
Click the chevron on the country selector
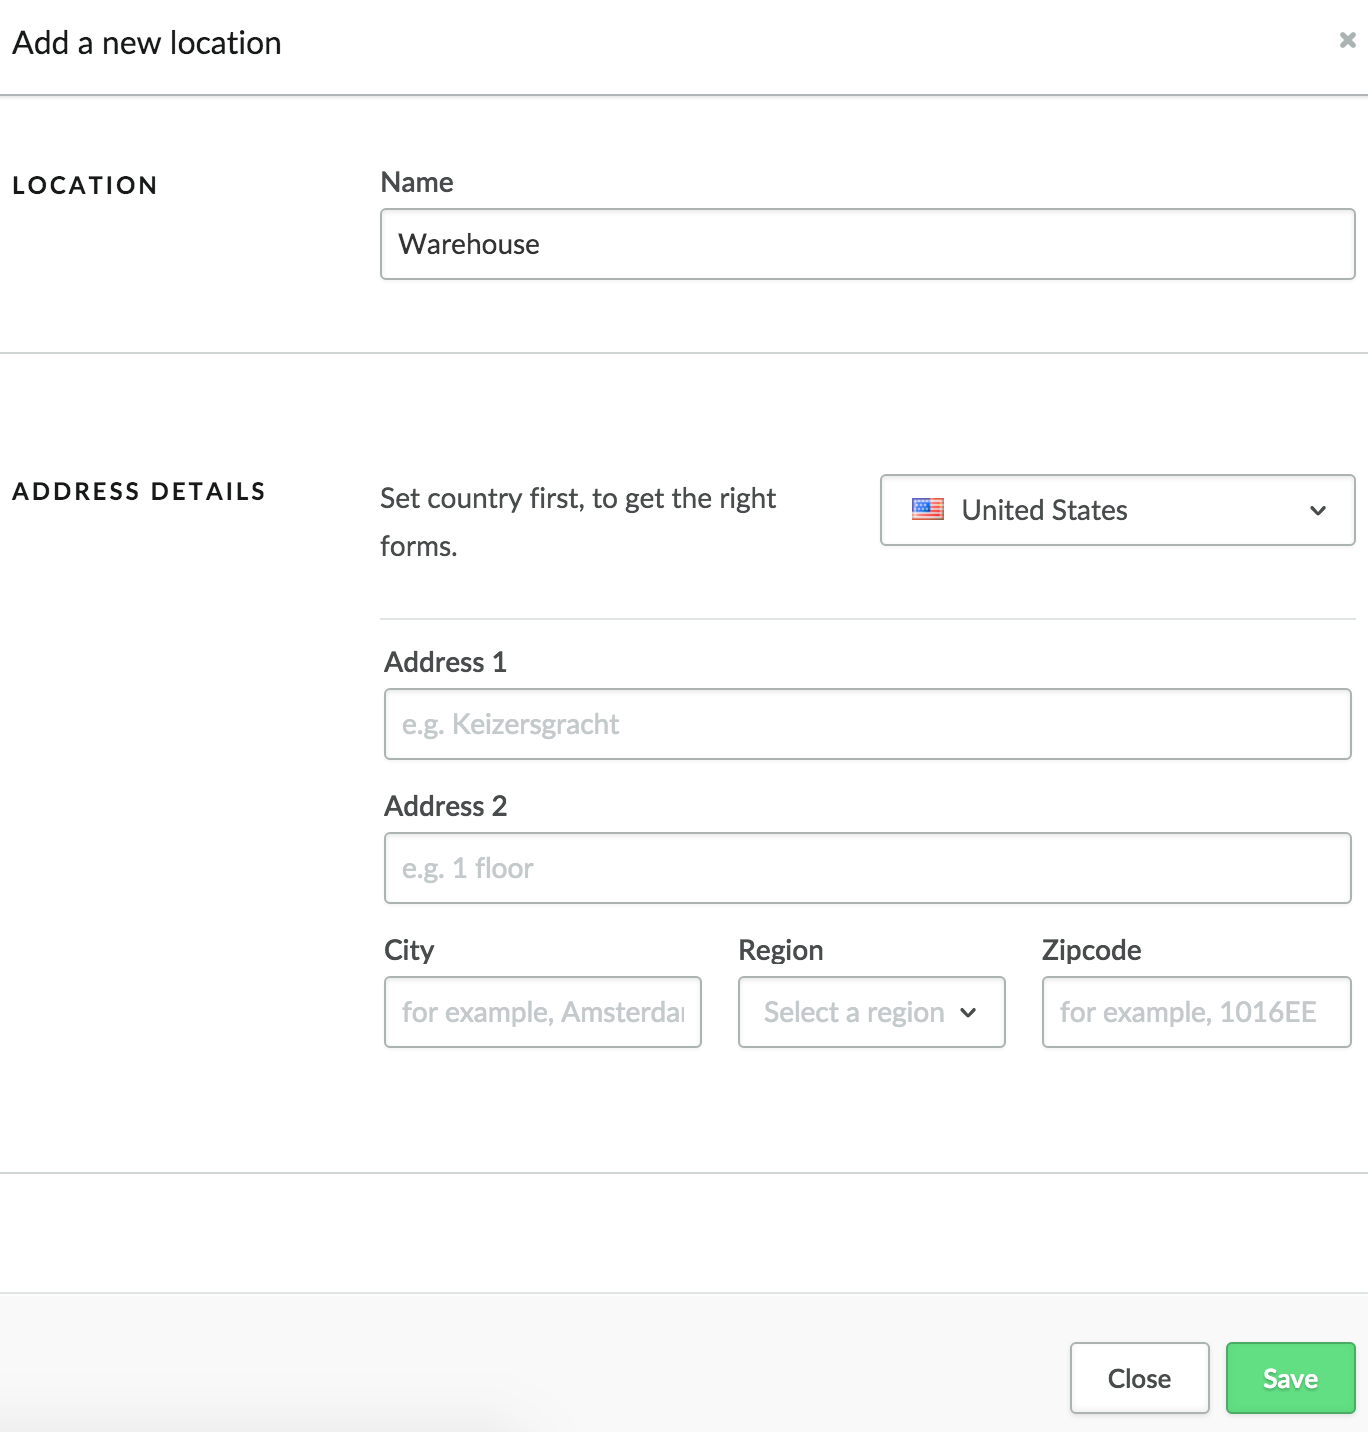[1317, 511]
